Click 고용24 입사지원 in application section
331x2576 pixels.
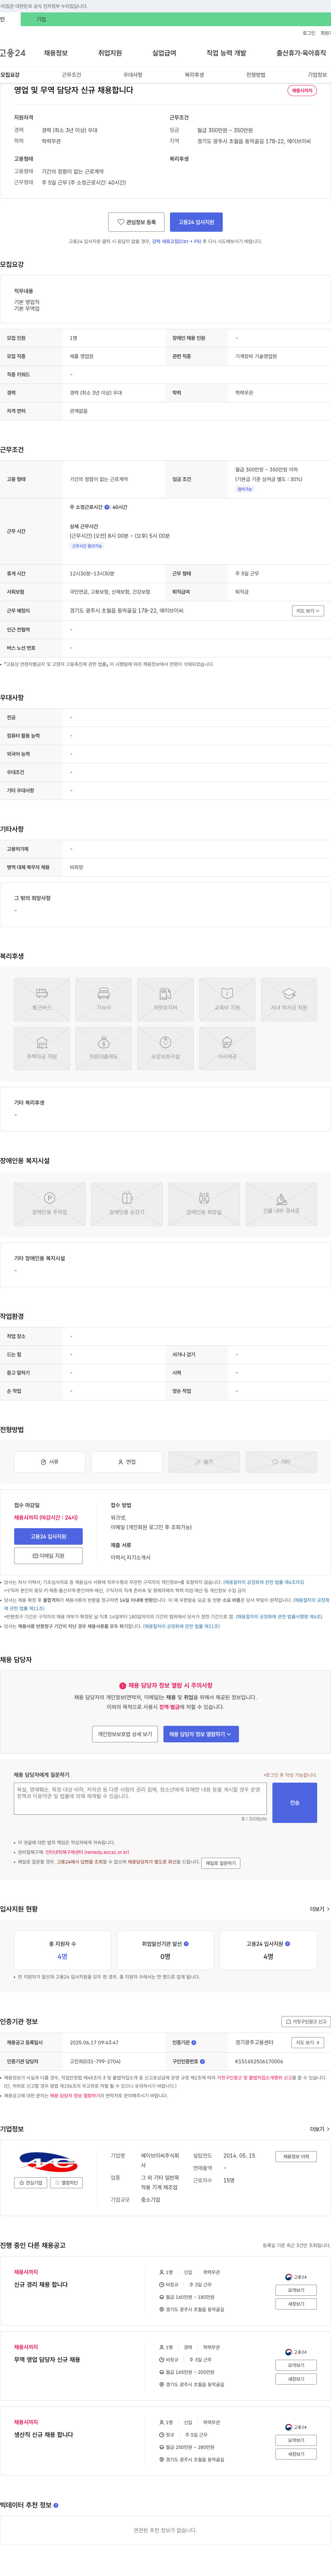[48, 1536]
